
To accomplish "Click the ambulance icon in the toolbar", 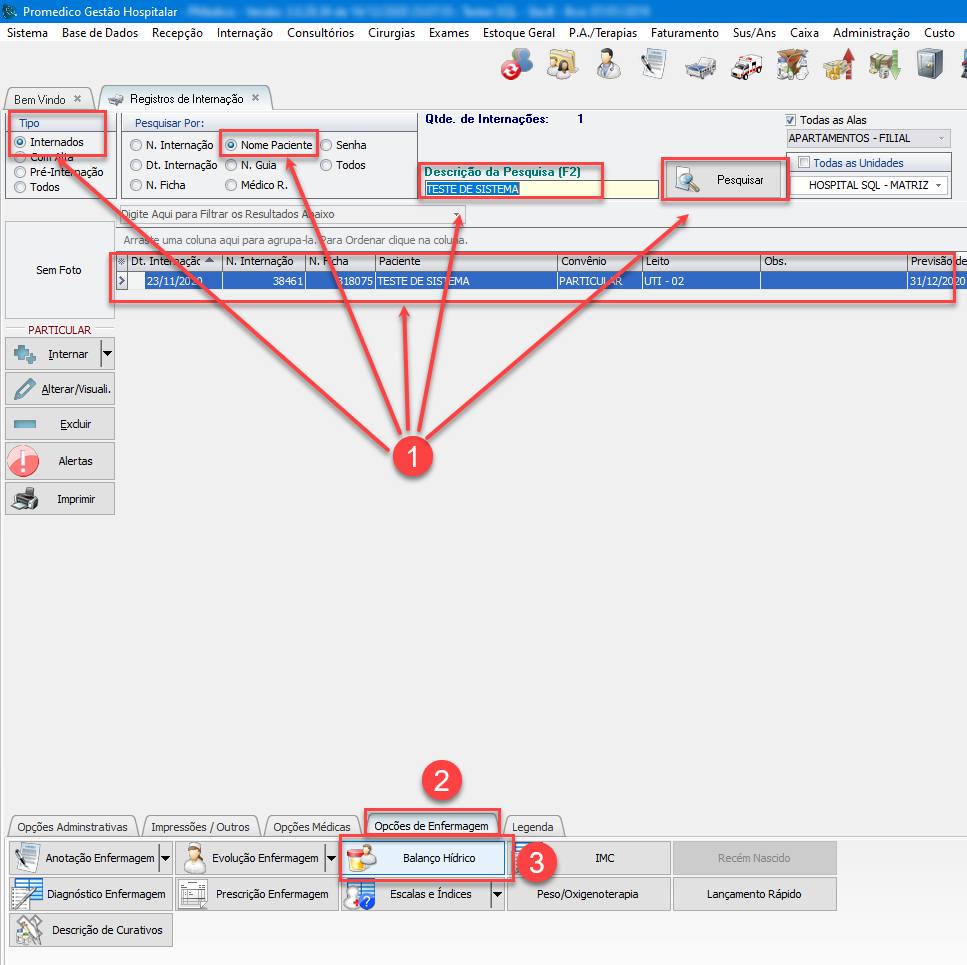I will coord(746,66).
